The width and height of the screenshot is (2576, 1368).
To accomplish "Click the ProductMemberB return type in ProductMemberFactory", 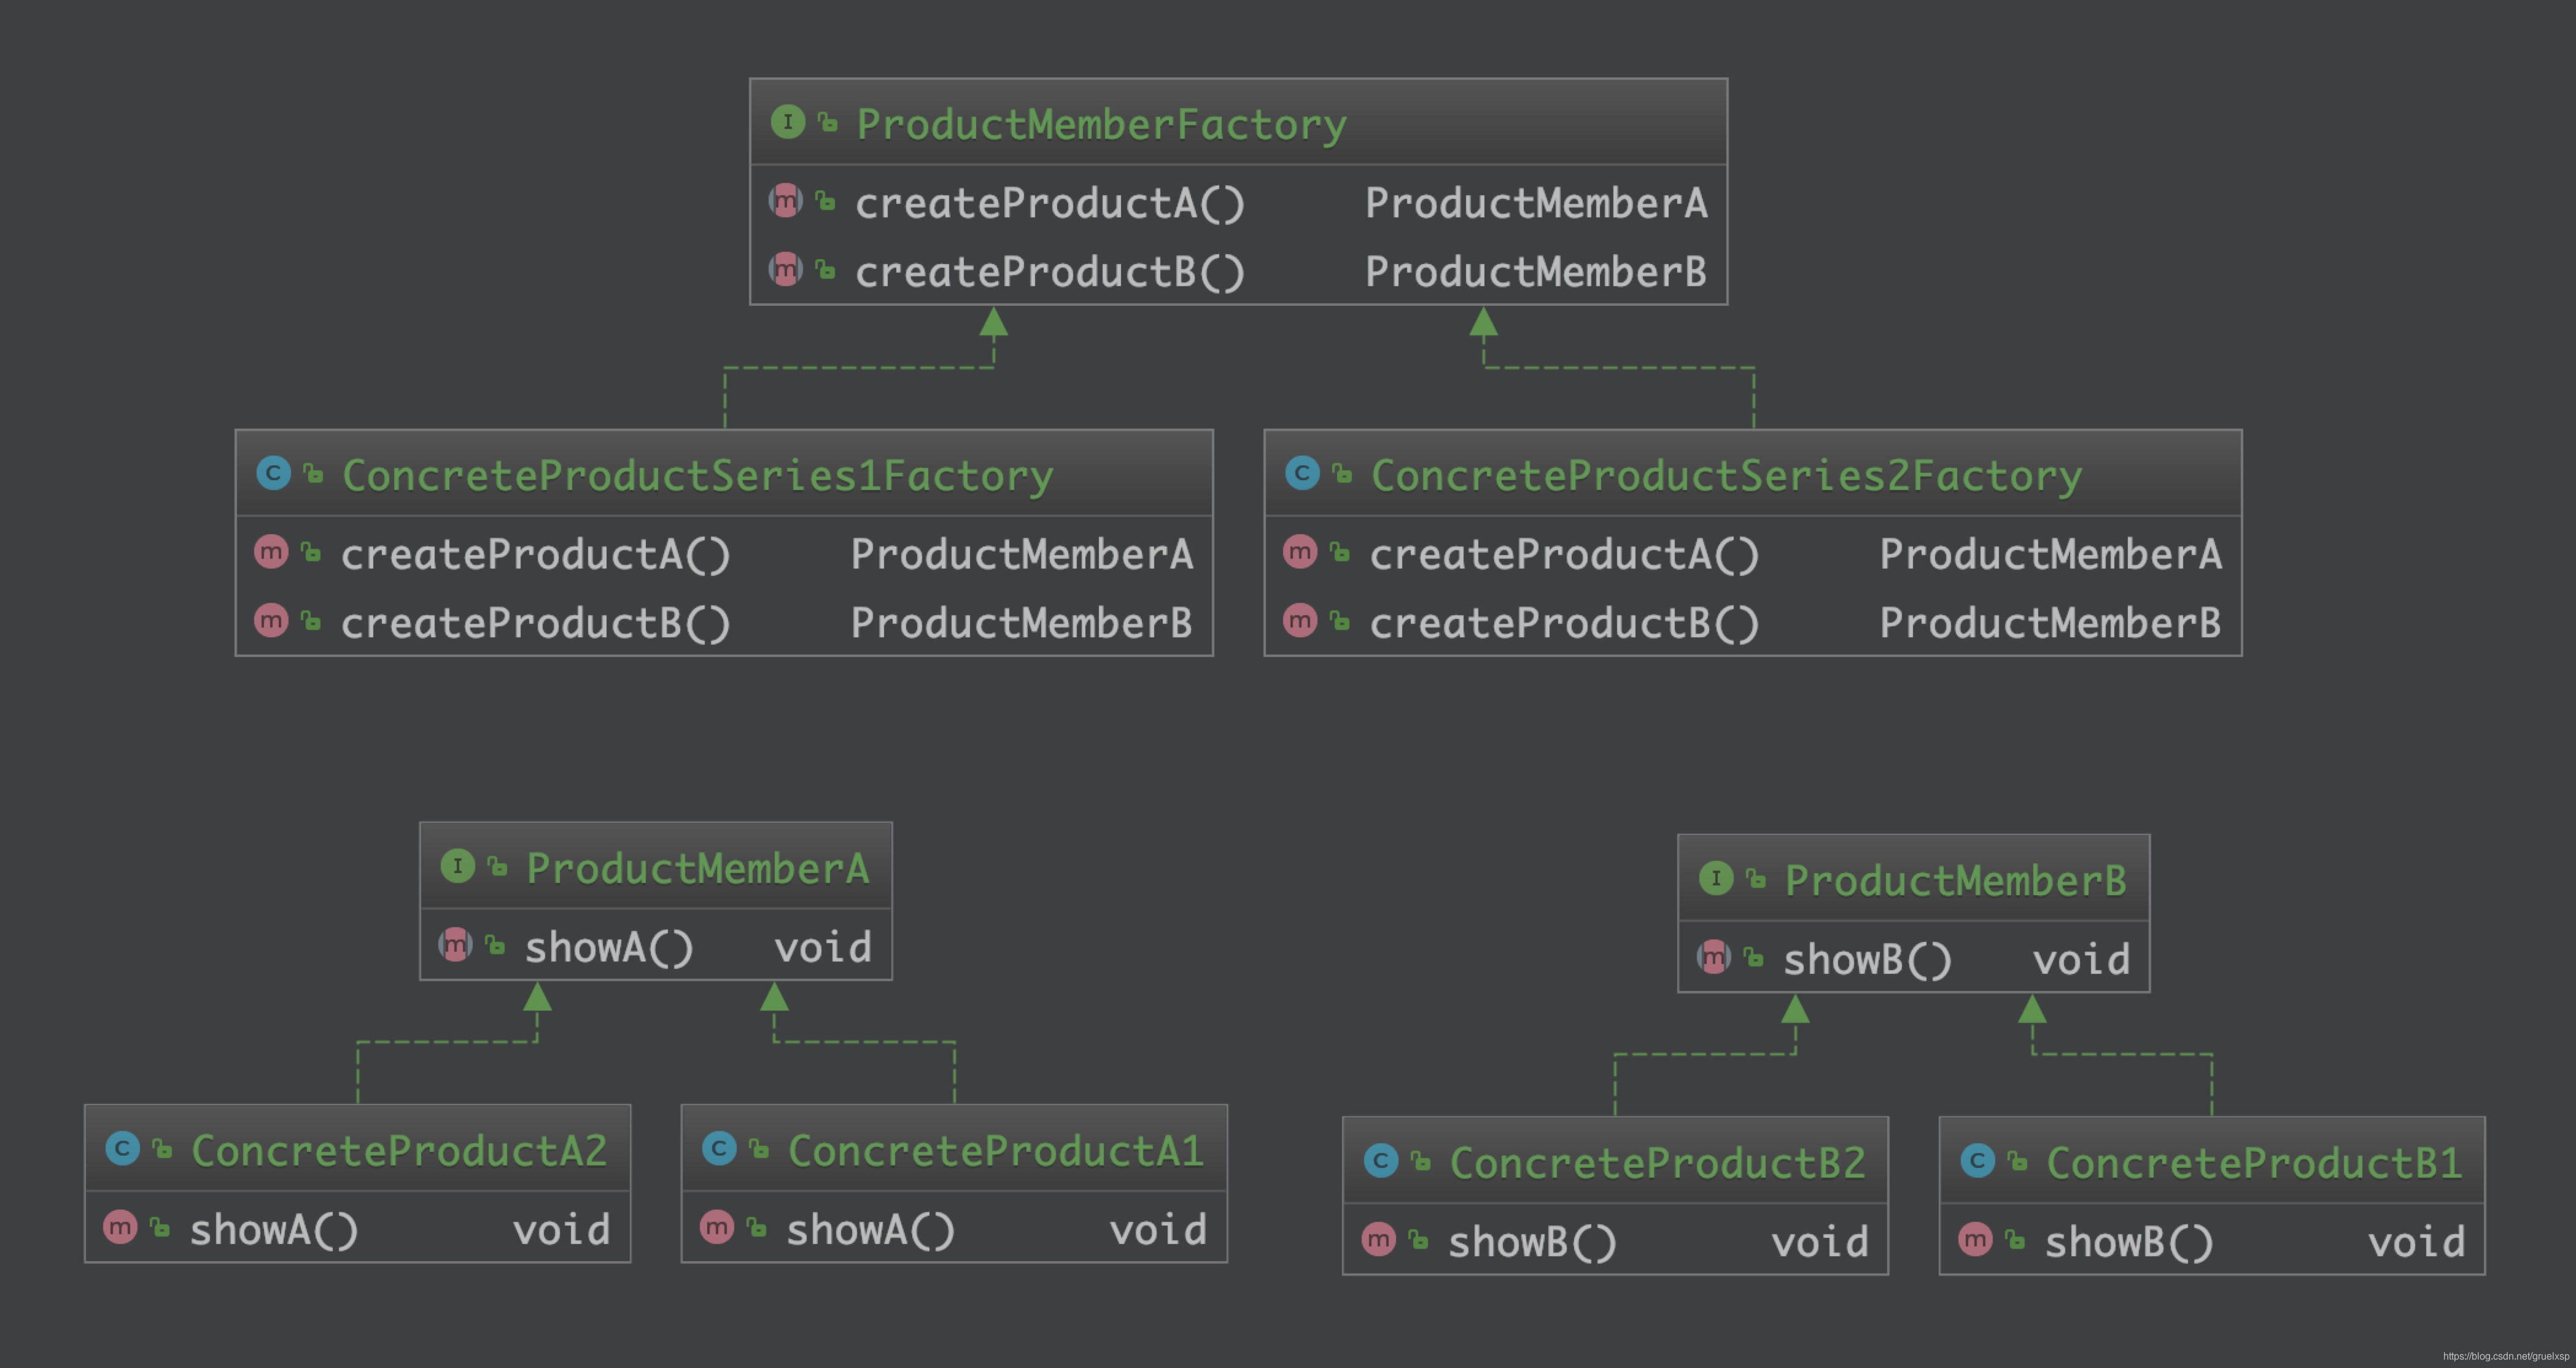I will click(x=1537, y=271).
